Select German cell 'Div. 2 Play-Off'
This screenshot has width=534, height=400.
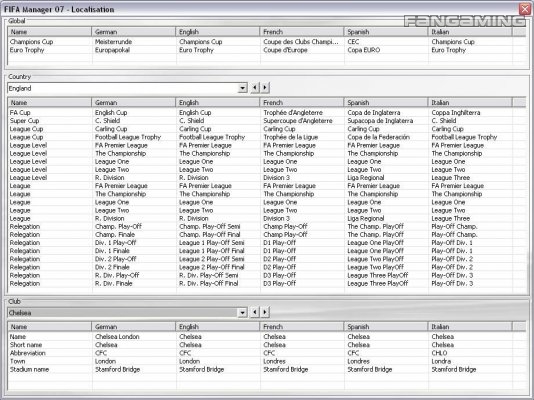coord(116,259)
